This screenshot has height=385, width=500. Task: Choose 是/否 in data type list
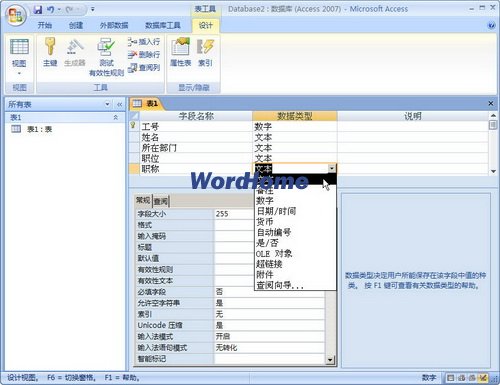[x=295, y=243]
